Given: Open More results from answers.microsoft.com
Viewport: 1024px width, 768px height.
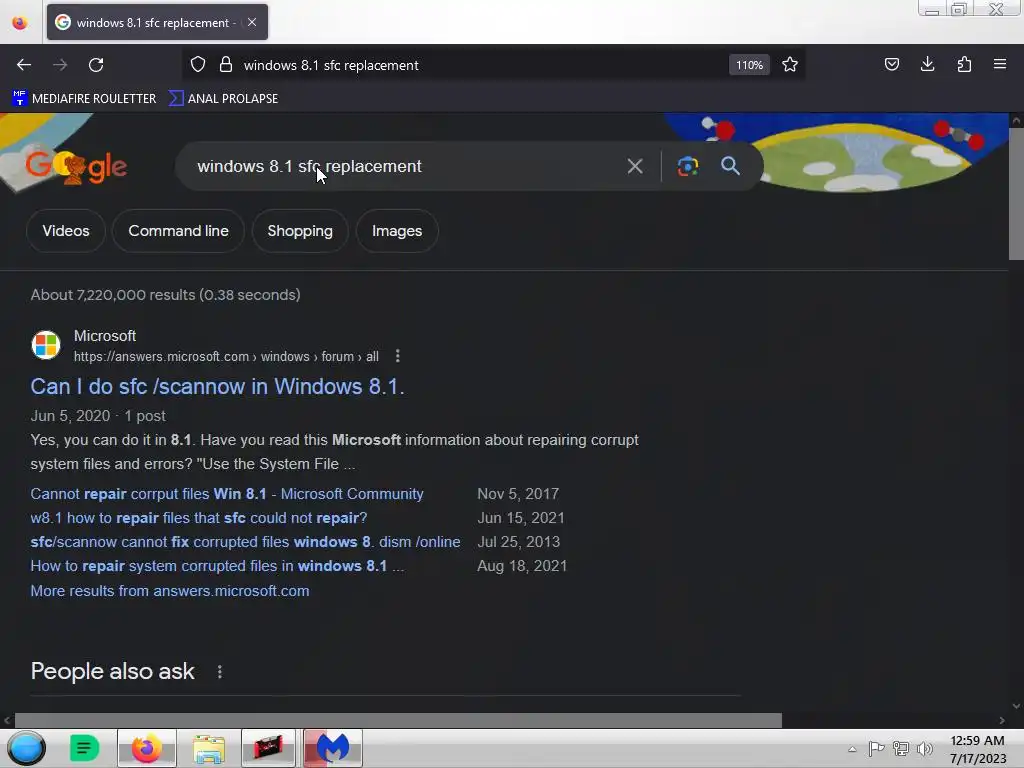Looking at the screenshot, I should click(x=170, y=591).
